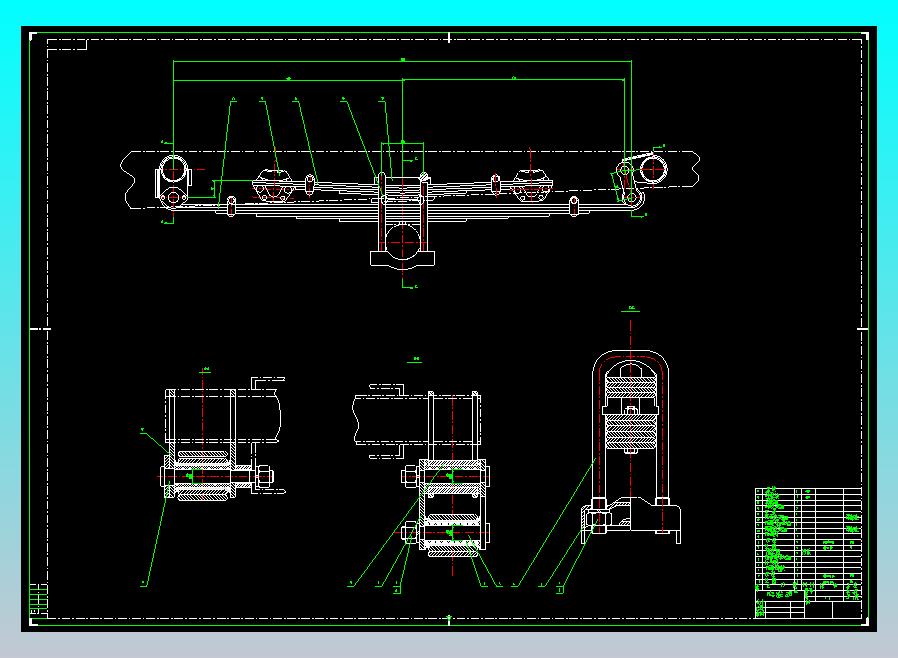Click the axle circle under the leaf spring center
898x658 pixels.
[x=403, y=242]
